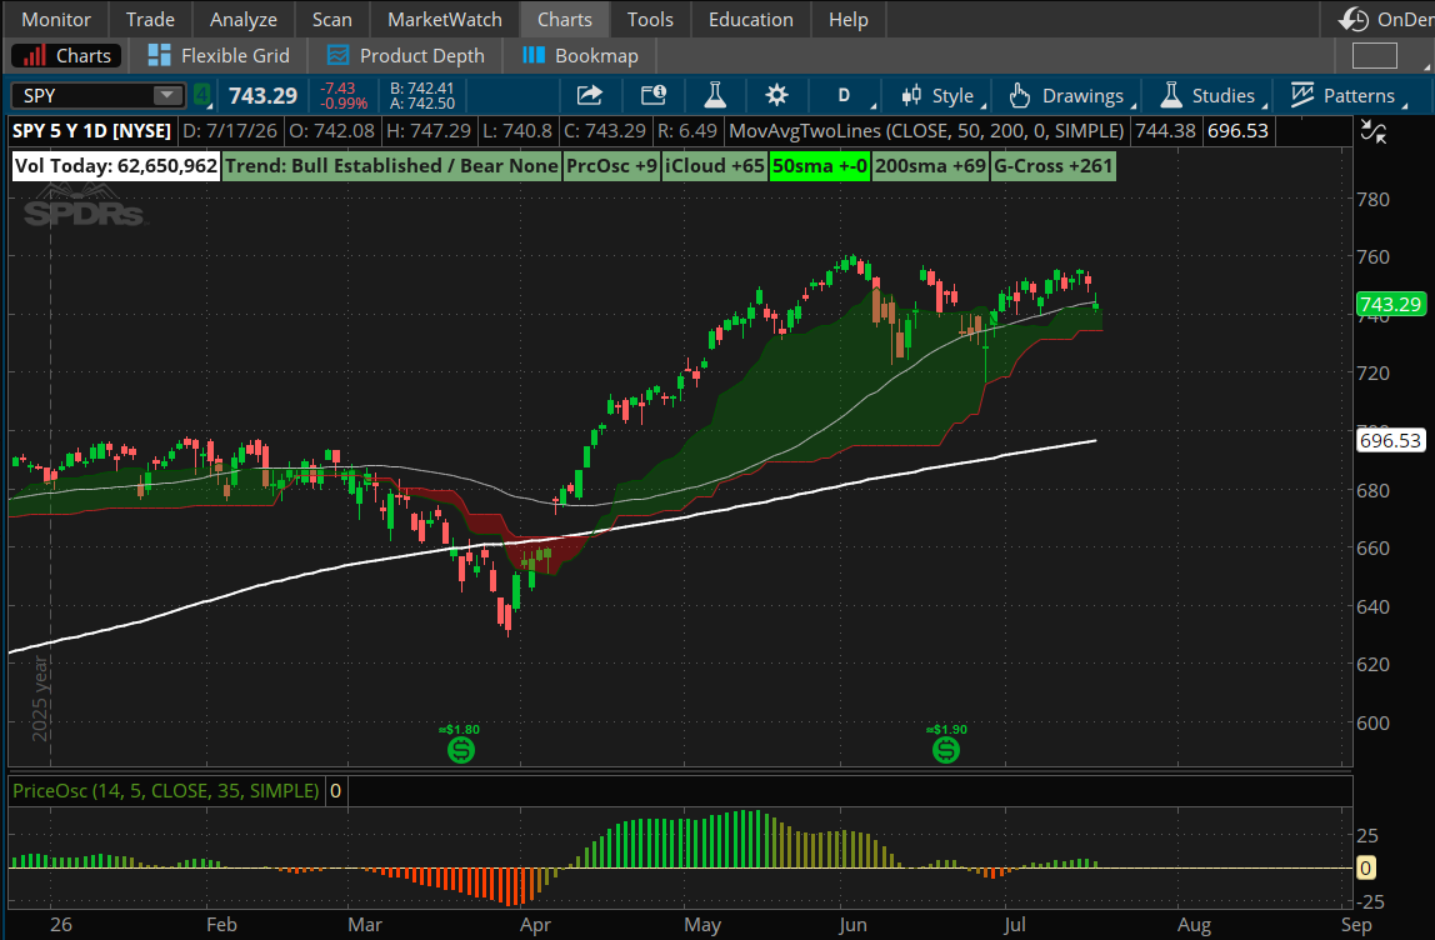Click the PrcOsc +9 label

pos(612,166)
